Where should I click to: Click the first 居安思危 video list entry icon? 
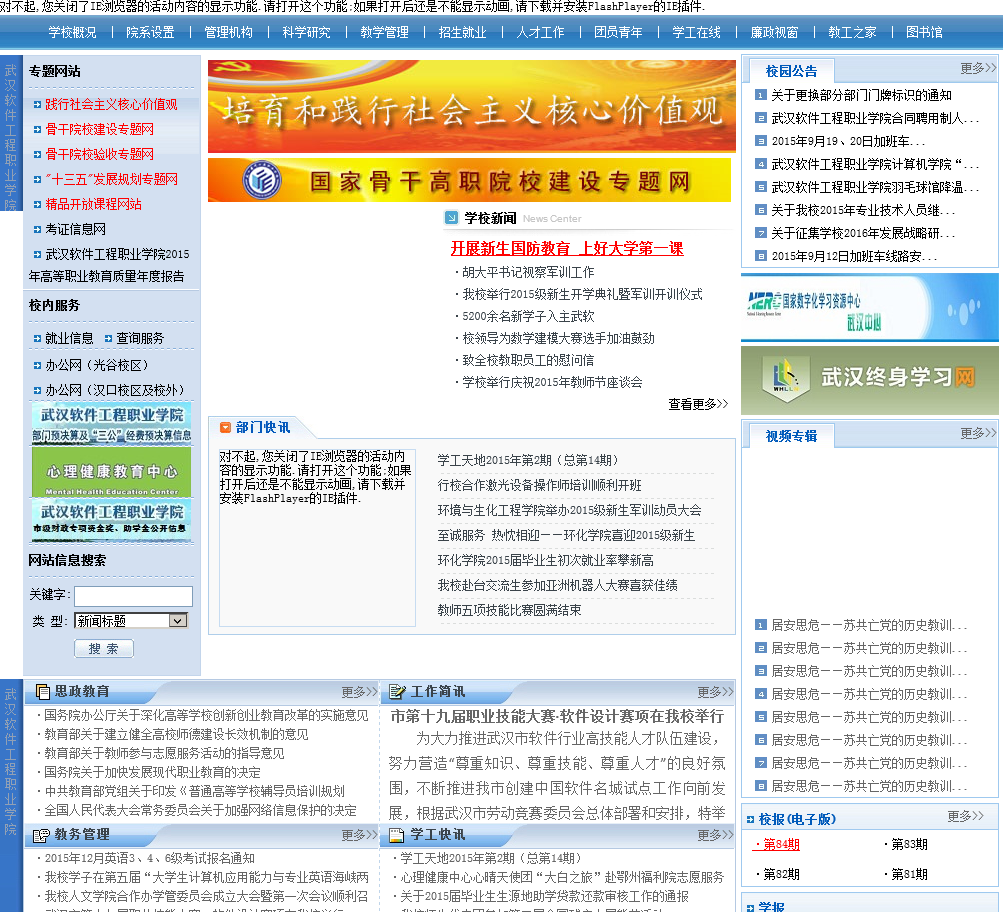tap(761, 625)
